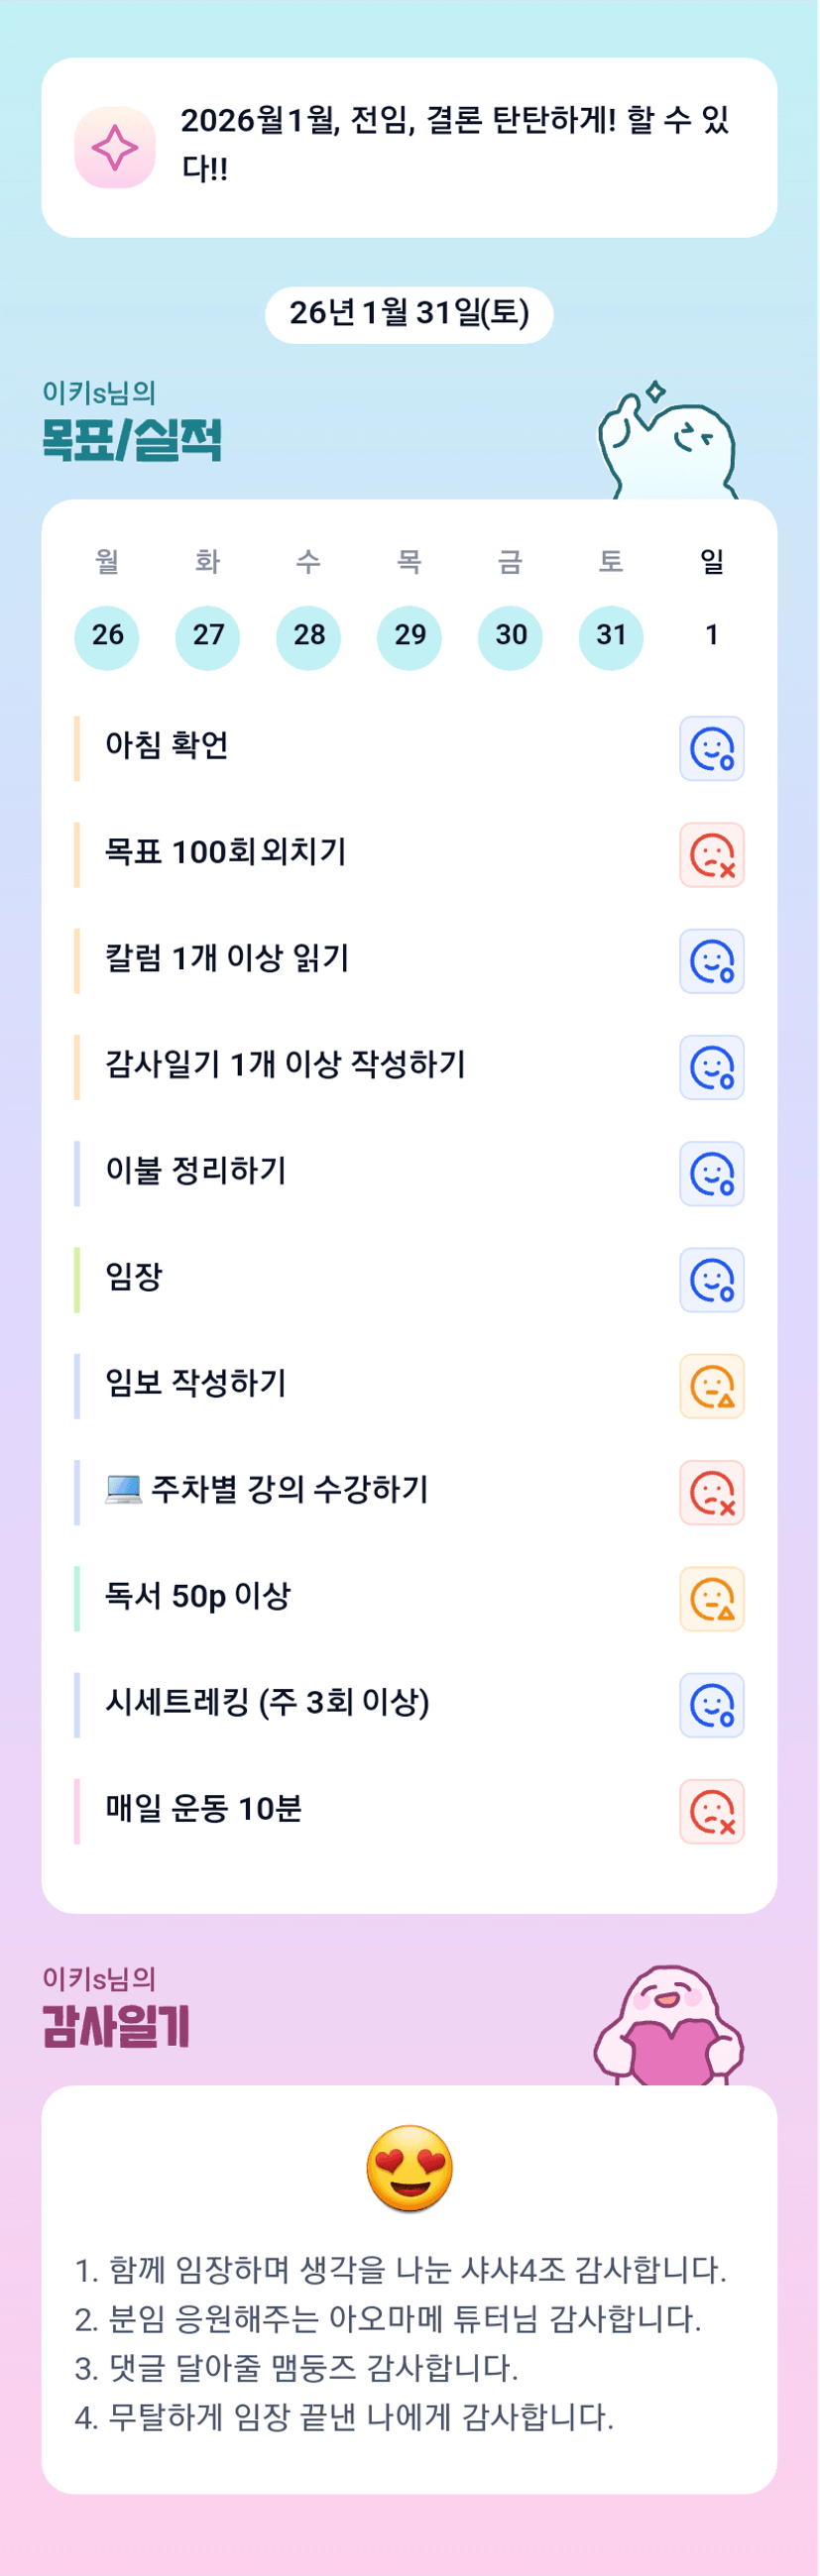The width and height of the screenshot is (820, 2576).
Task: Open the 26년 1월 31일(토) date selector
Action: click(409, 314)
